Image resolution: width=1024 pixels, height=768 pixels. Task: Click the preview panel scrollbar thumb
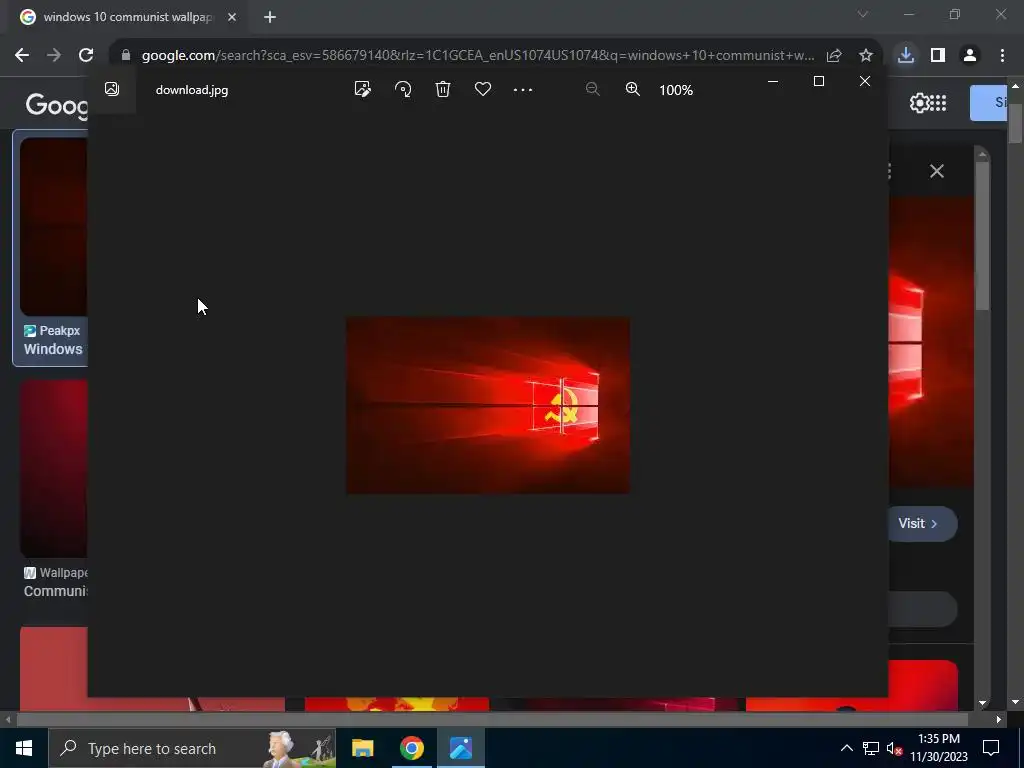click(982, 235)
